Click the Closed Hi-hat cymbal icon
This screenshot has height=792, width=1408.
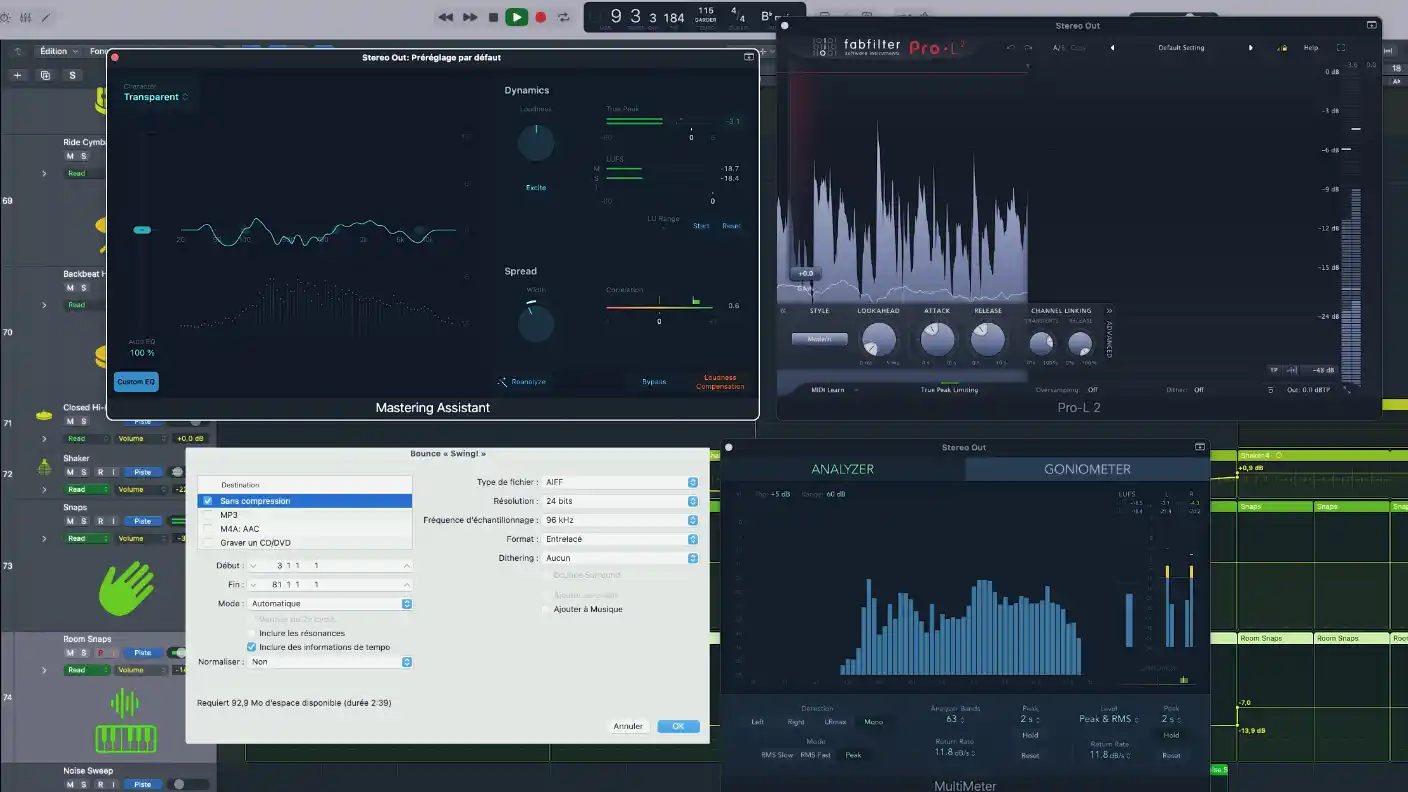pyautogui.click(x=44, y=414)
